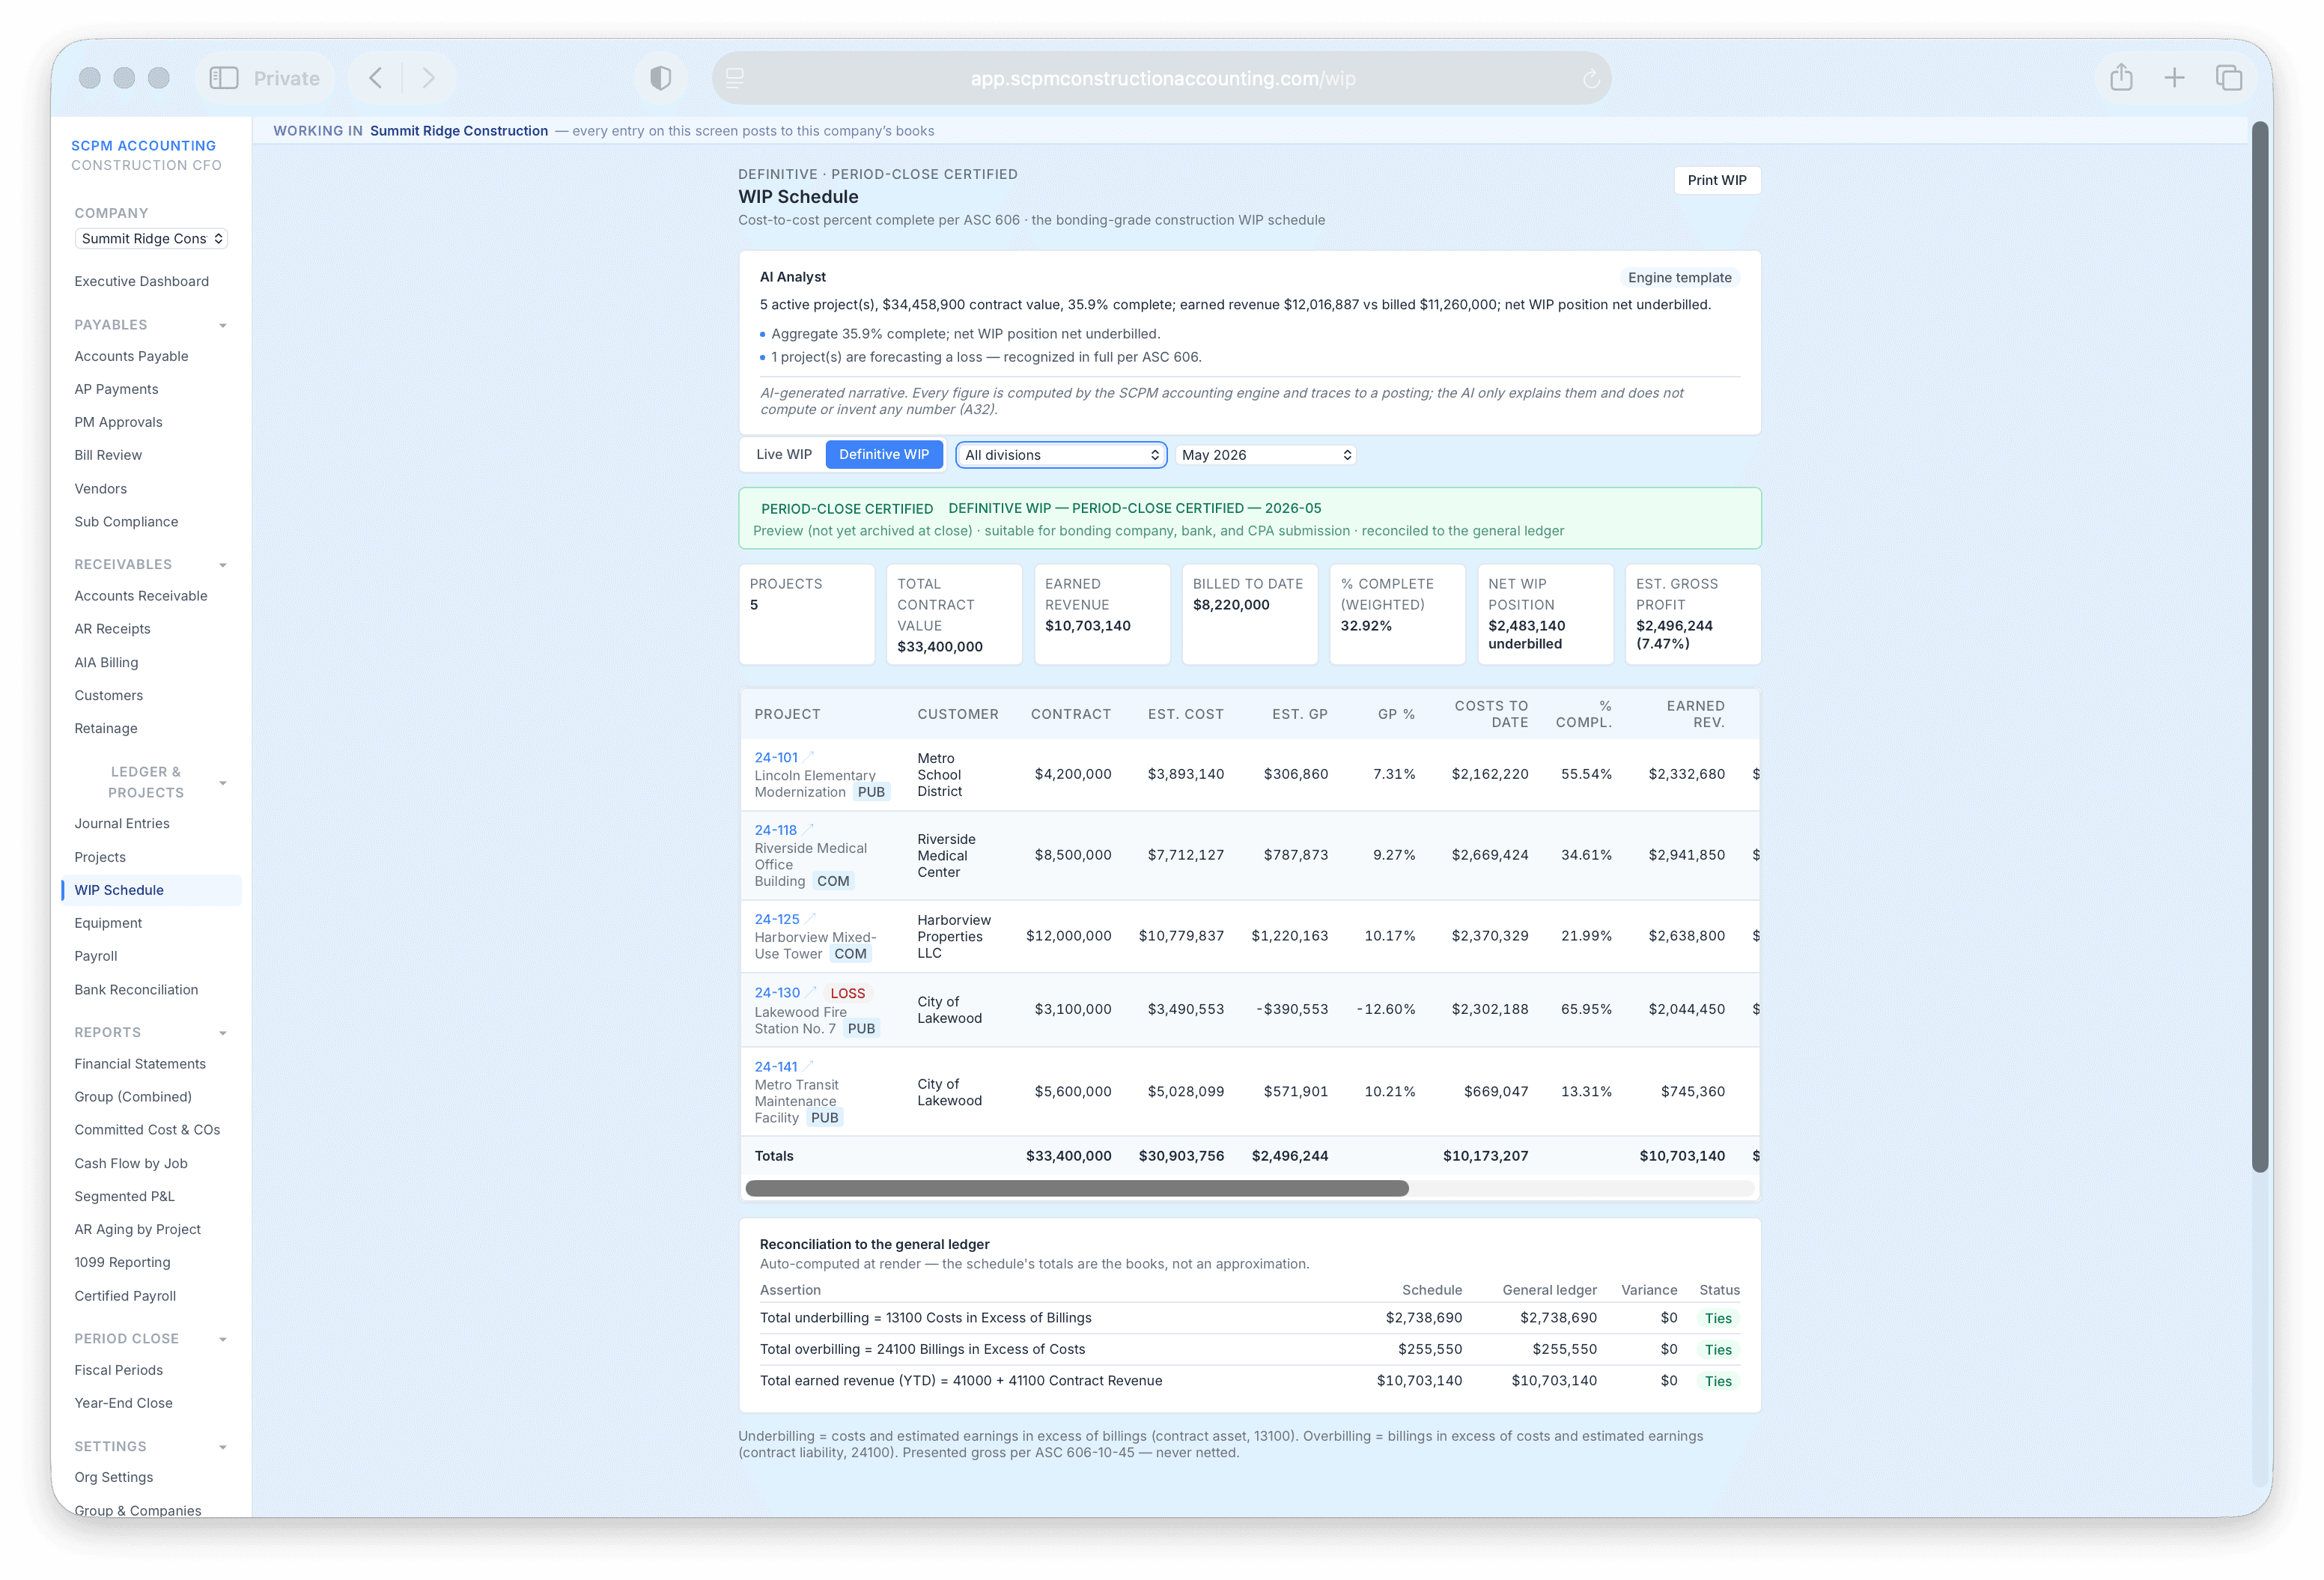The height and width of the screenshot is (1580, 2324).
Task: Open project 24-125 link
Action: click(x=777, y=919)
